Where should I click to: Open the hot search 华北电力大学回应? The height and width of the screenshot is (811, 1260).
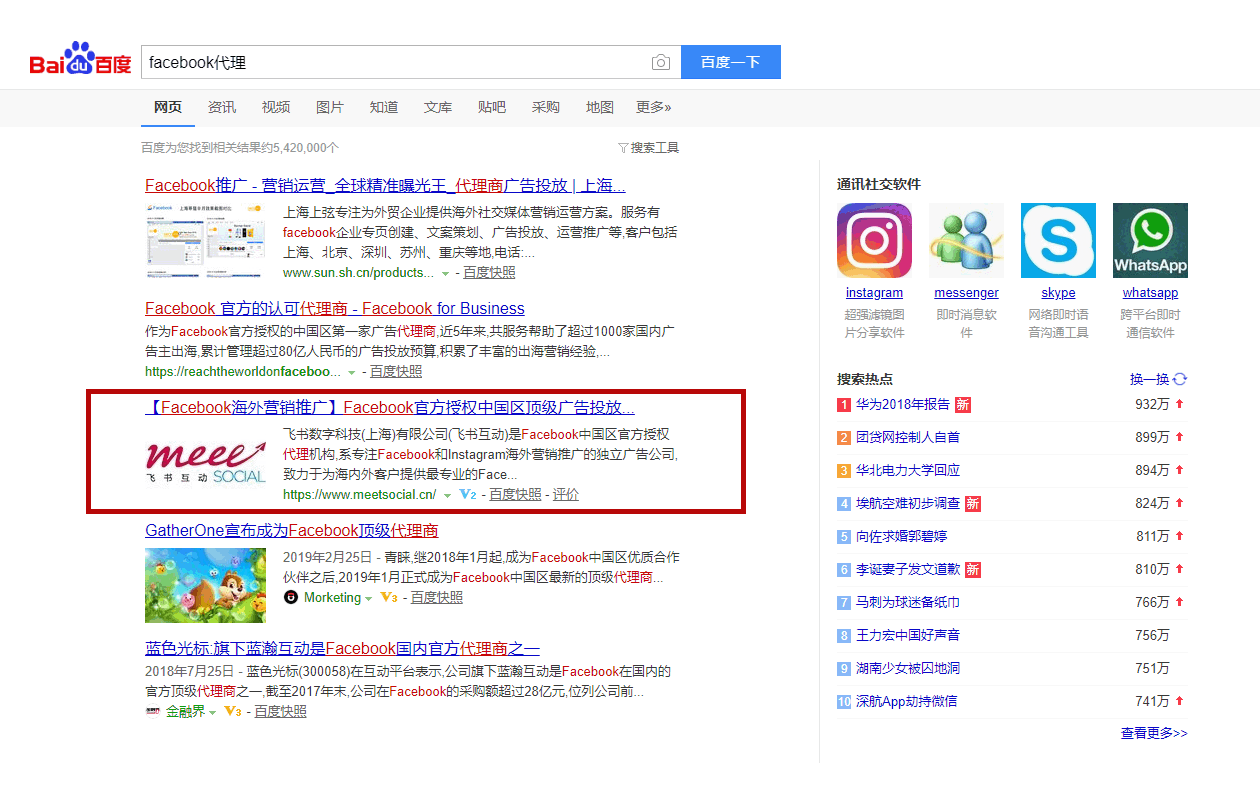coord(908,471)
